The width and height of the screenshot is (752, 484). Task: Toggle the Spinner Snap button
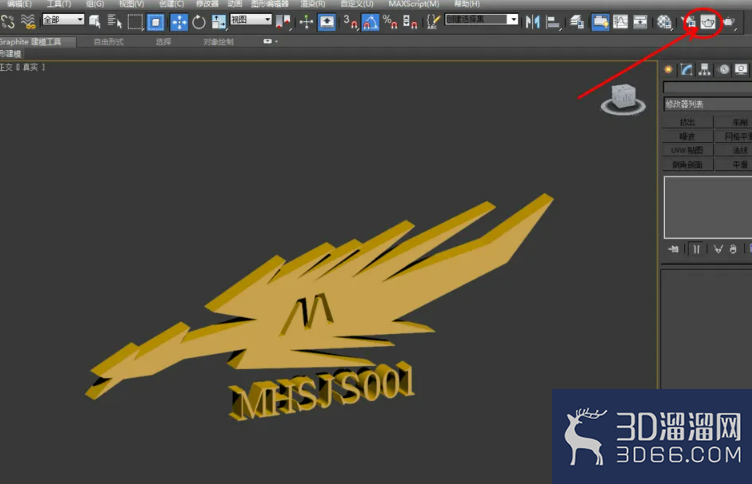(410, 22)
